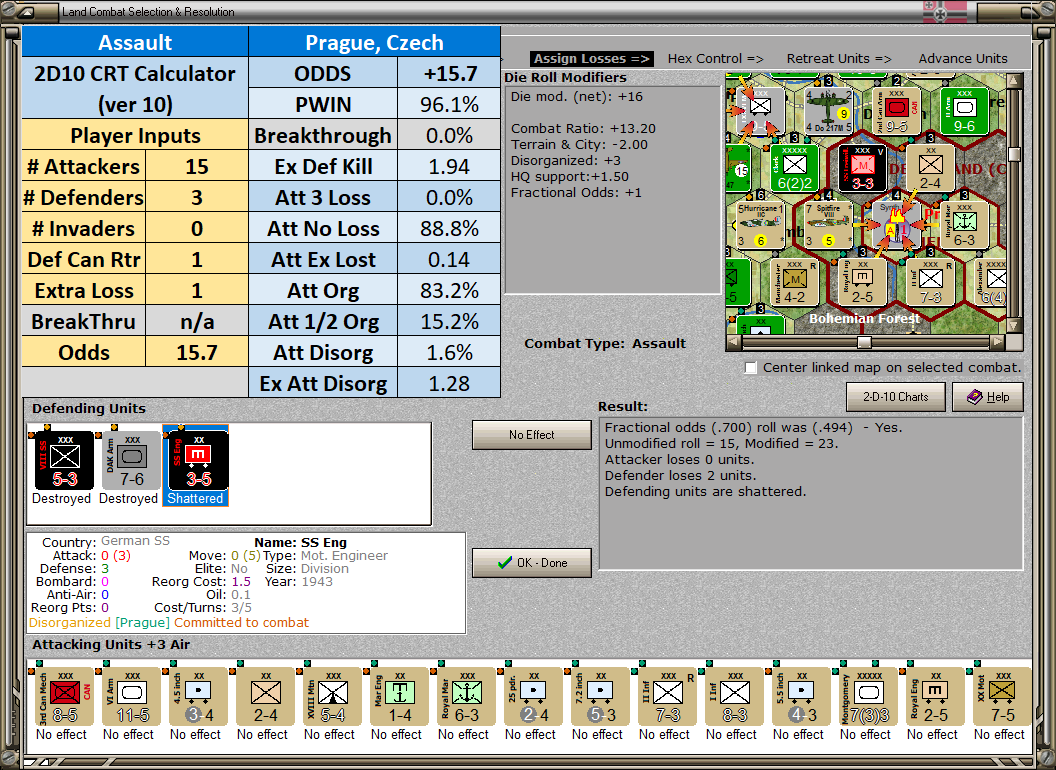The height and width of the screenshot is (770, 1056).
Task: Select the 25 pdr artillery attacking unit
Action: pos(533,697)
